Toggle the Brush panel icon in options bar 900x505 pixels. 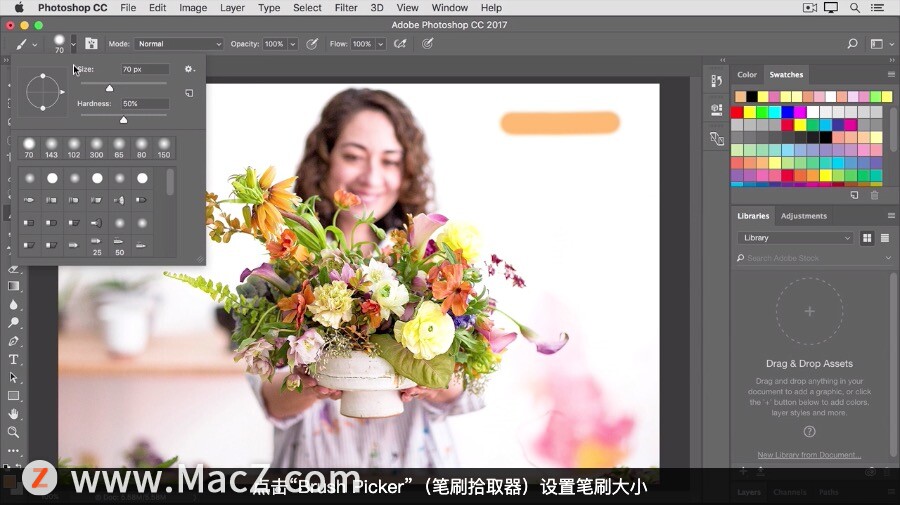pos(91,44)
